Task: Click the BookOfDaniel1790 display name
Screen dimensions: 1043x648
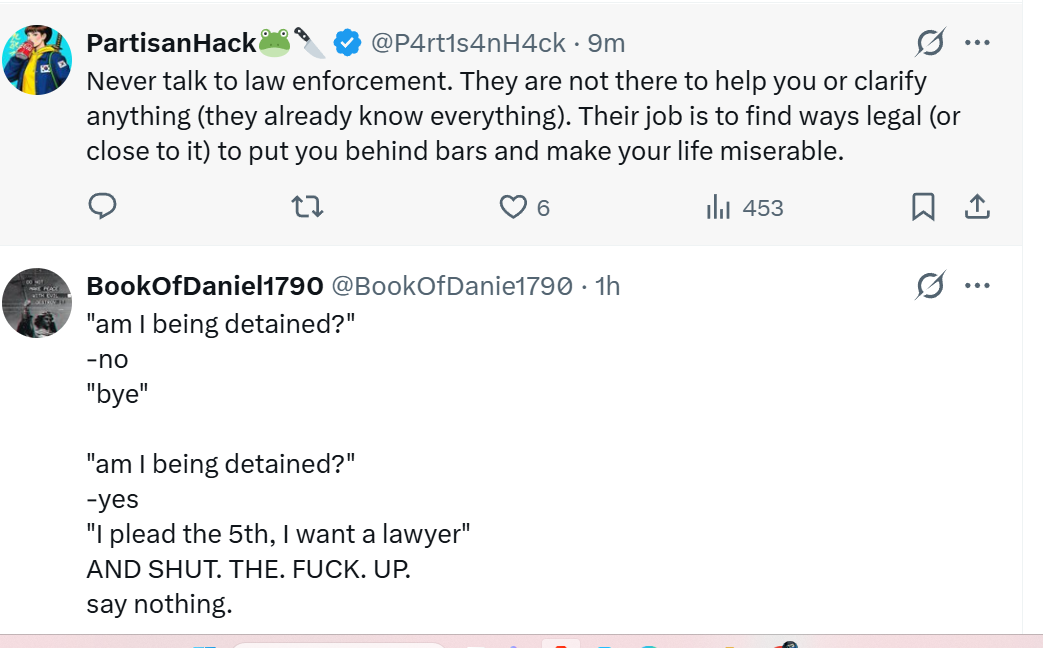Action: (x=205, y=286)
